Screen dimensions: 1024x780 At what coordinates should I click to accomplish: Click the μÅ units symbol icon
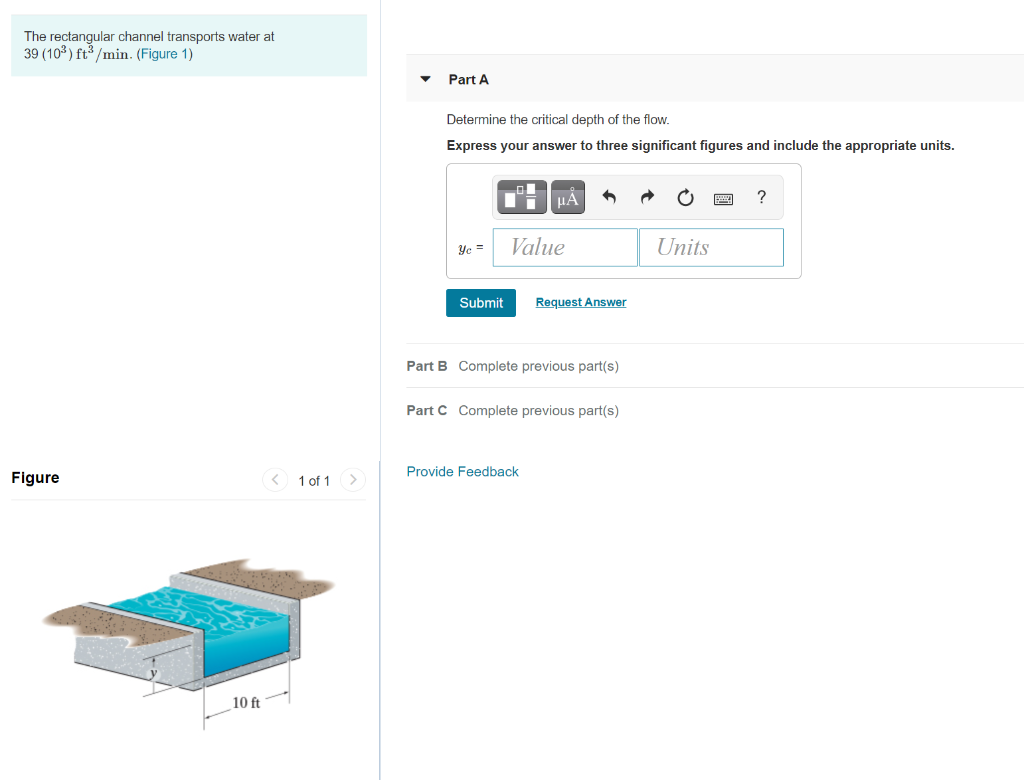567,196
